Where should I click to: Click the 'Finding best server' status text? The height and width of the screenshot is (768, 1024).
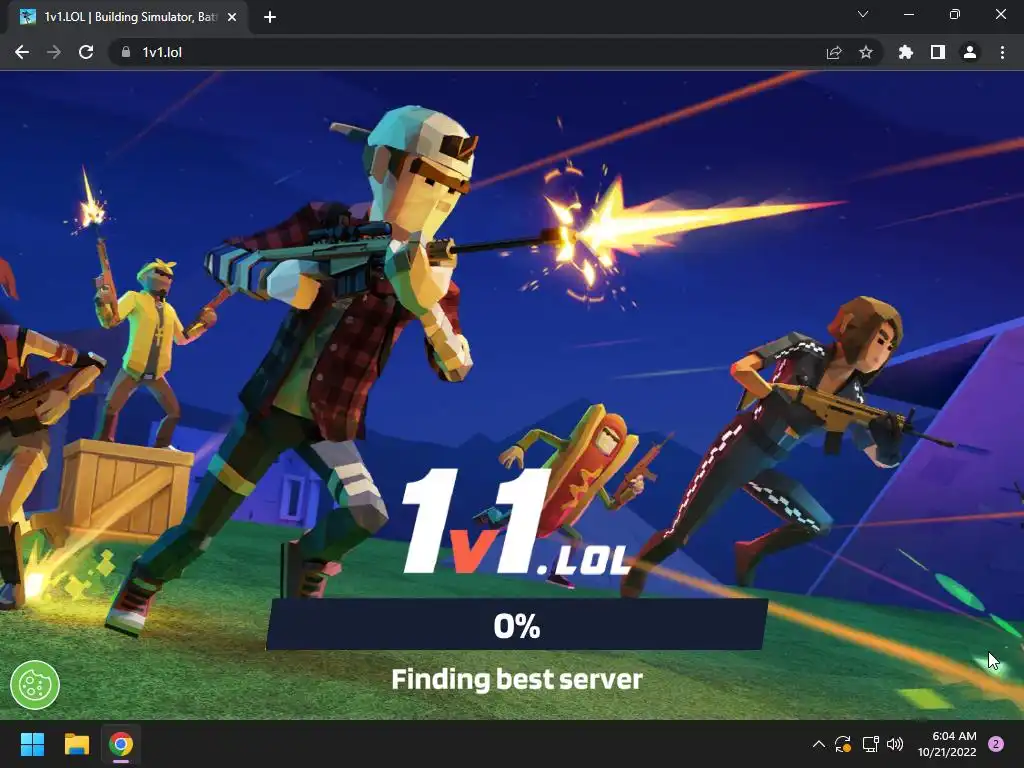pyautogui.click(x=517, y=679)
